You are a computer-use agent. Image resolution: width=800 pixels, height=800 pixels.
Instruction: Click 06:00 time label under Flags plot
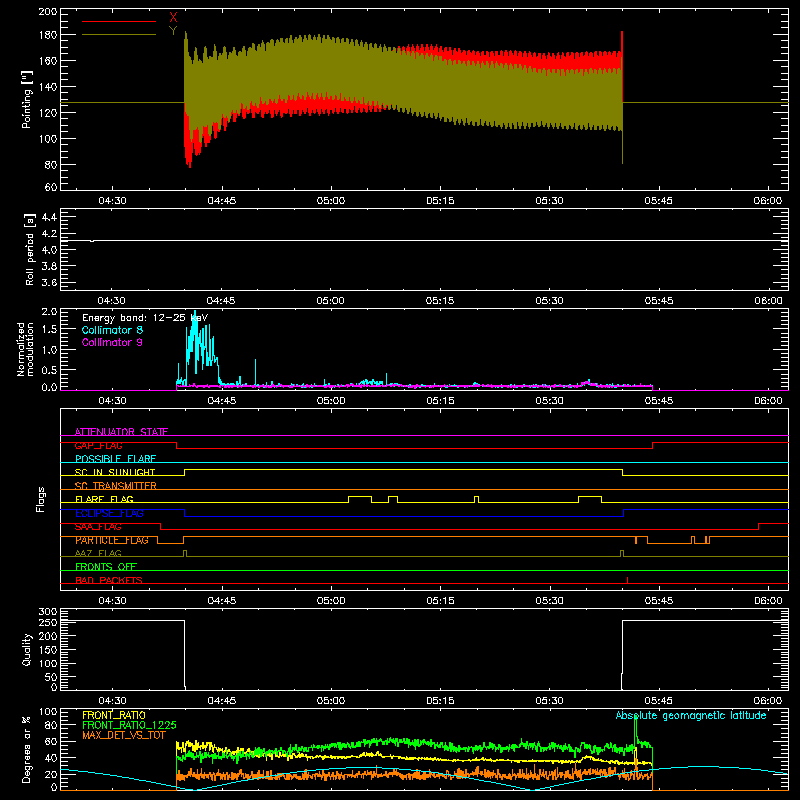(768, 601)
